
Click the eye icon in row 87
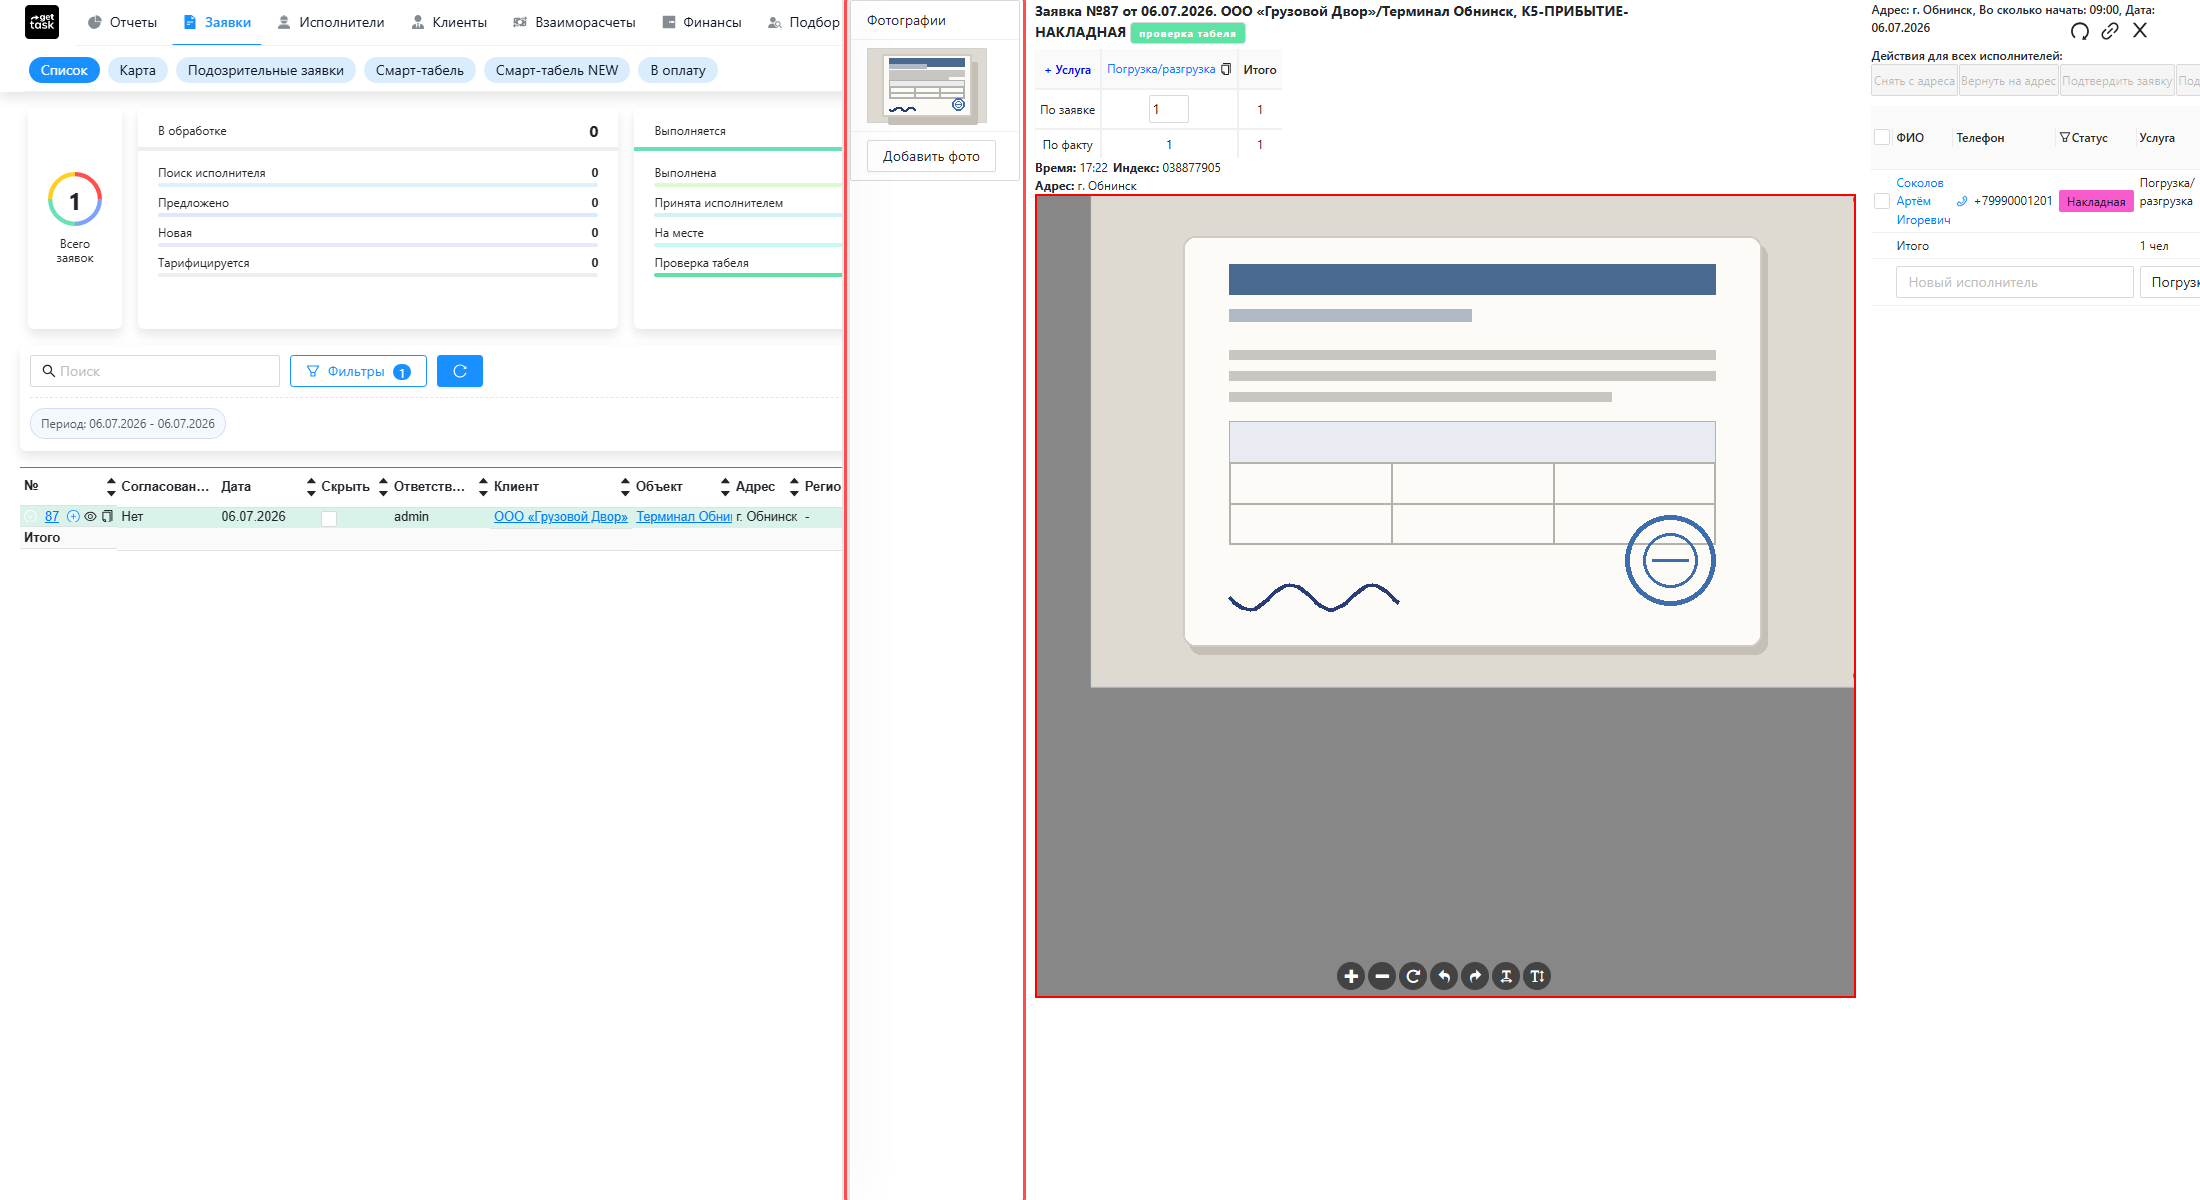90,517
